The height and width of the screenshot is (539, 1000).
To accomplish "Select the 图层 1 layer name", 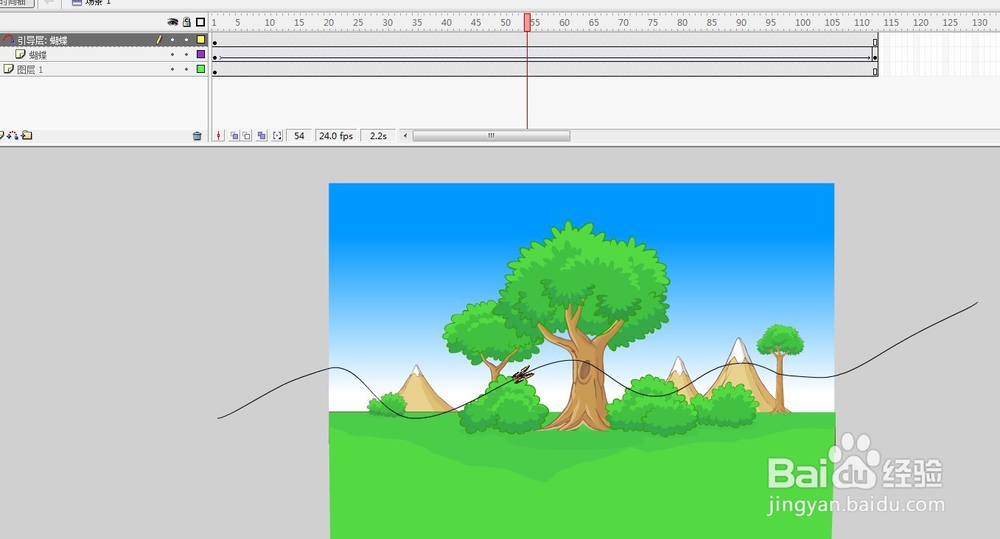I will point(30,70).
